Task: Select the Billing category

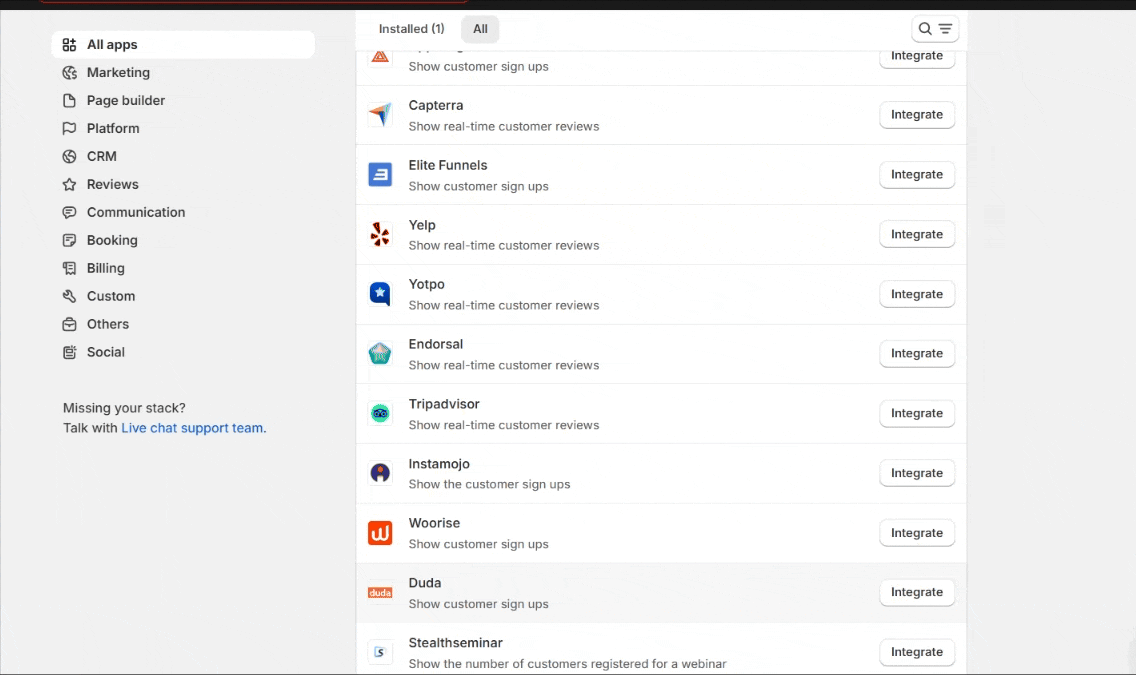Action: (105, 269)
